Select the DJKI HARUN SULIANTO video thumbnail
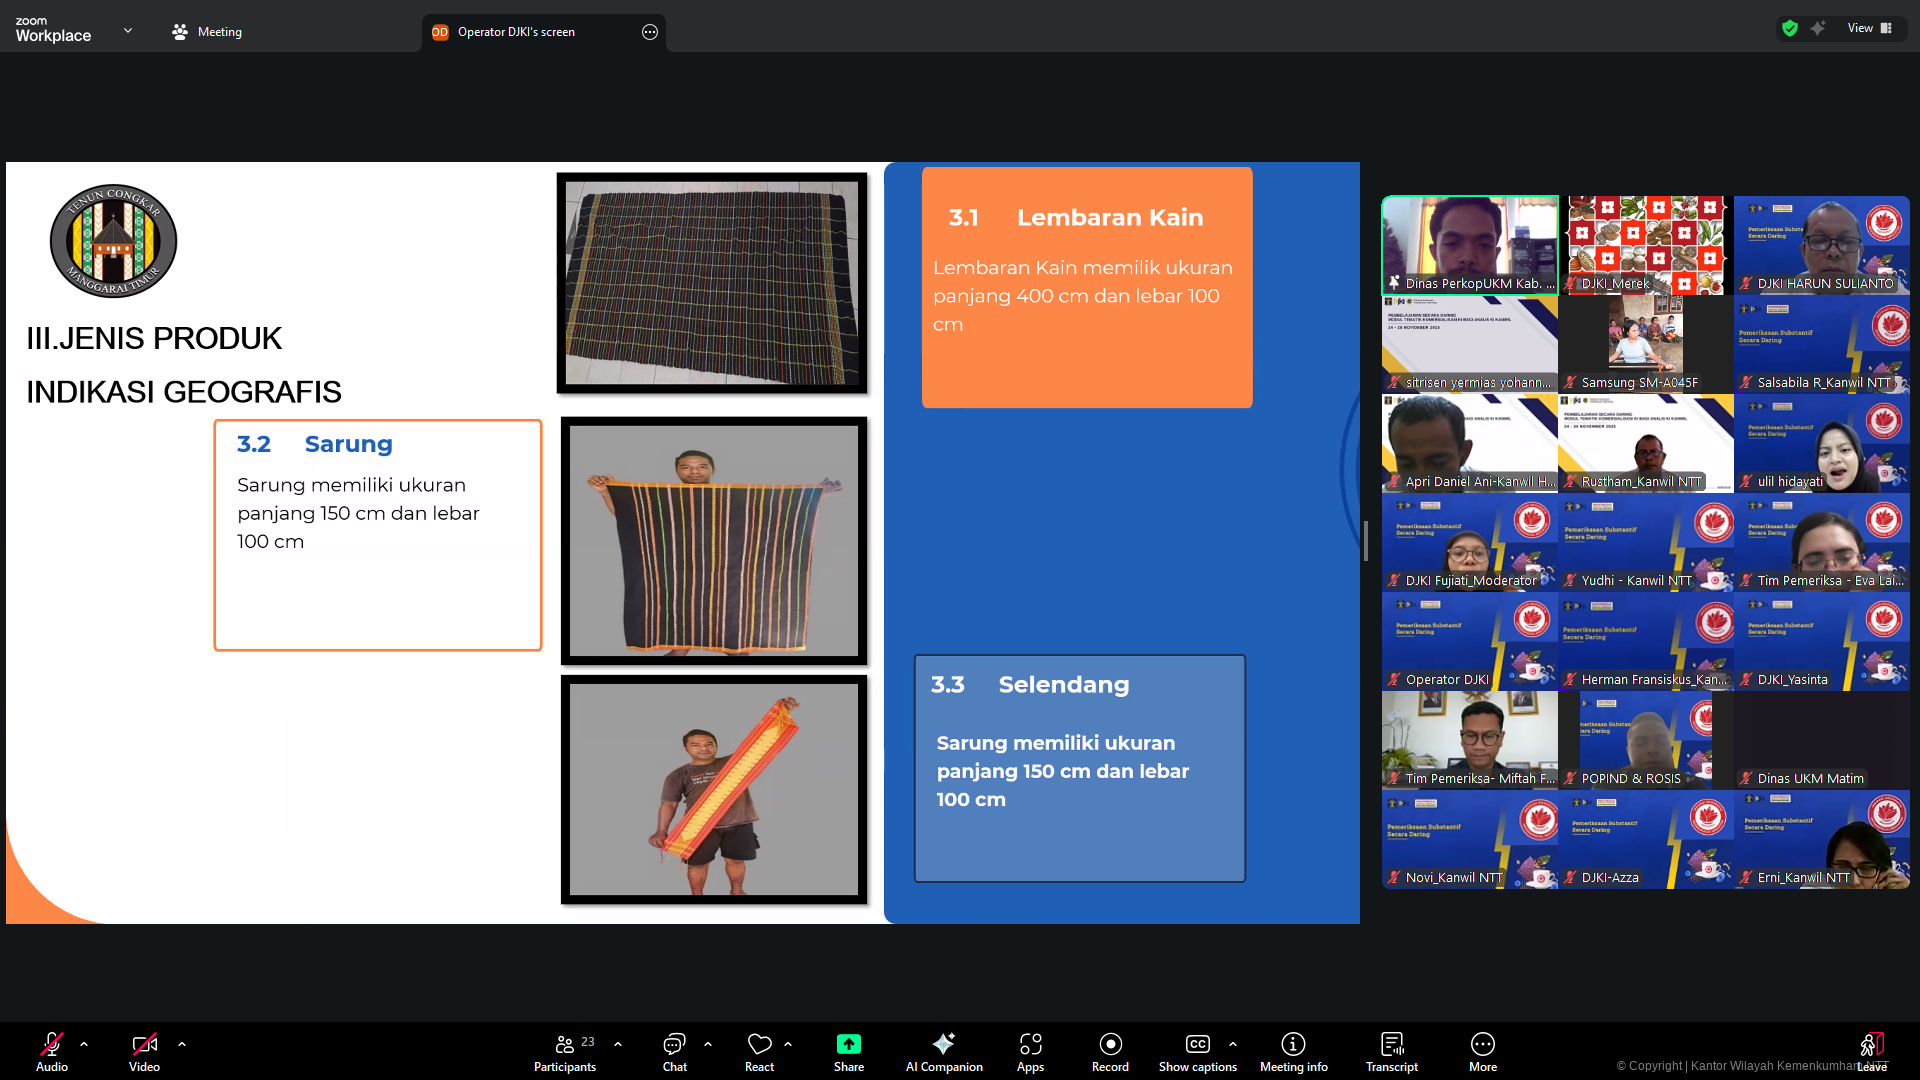 1821,244
